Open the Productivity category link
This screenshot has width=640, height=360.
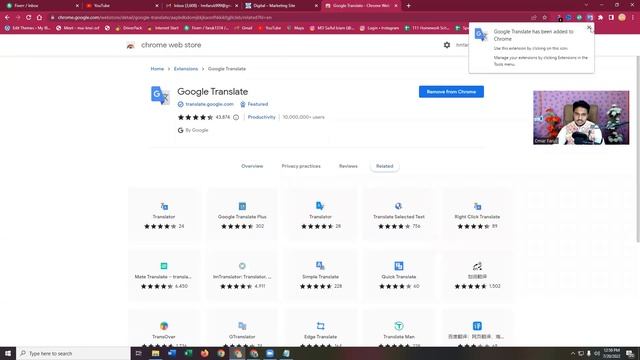262,117
